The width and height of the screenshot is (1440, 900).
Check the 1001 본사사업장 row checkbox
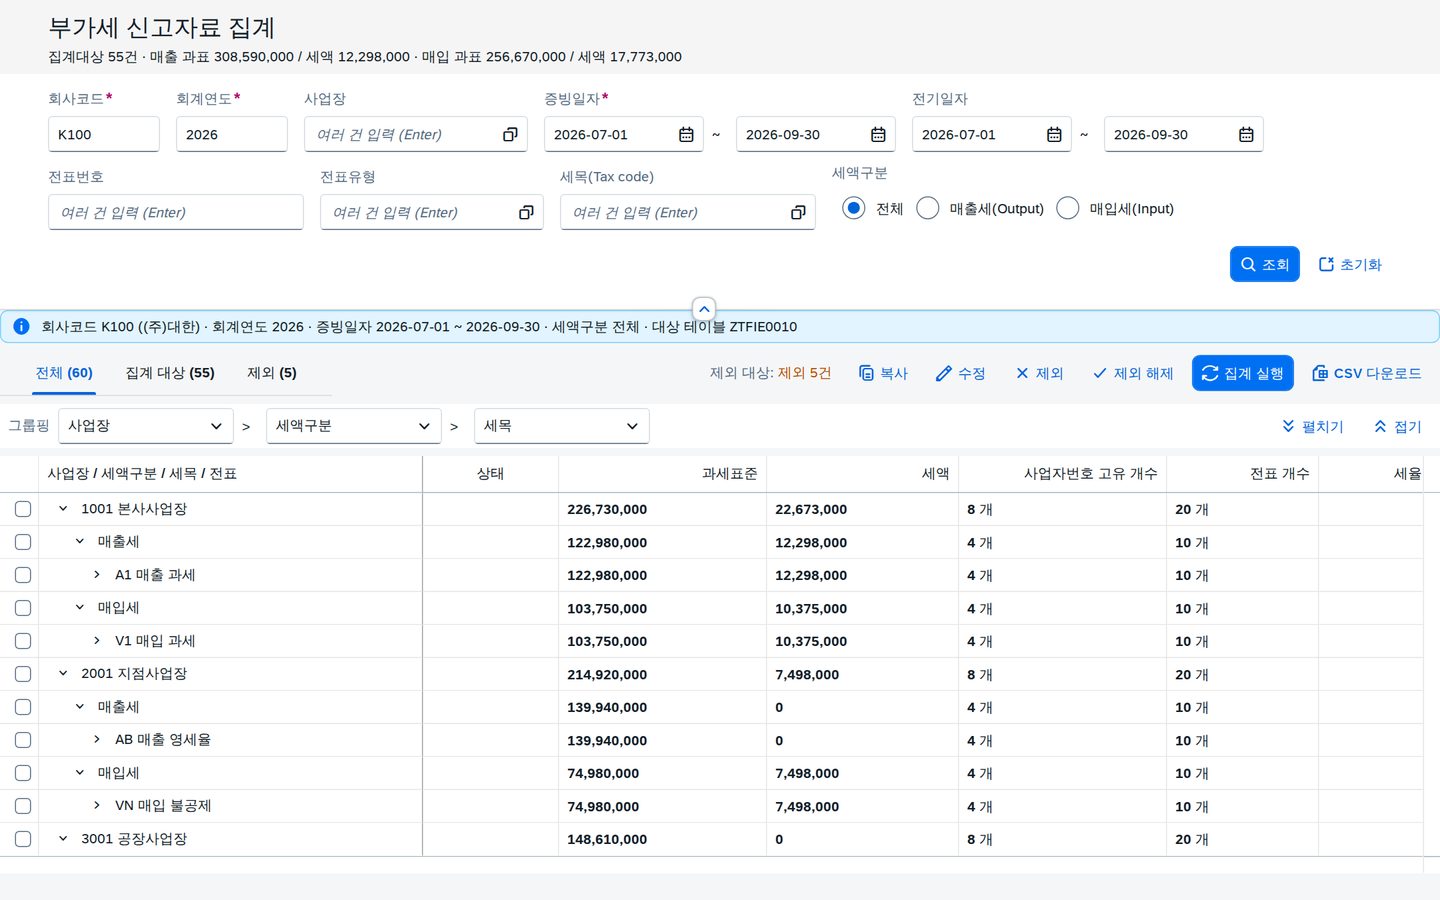[x=23, y=509]
